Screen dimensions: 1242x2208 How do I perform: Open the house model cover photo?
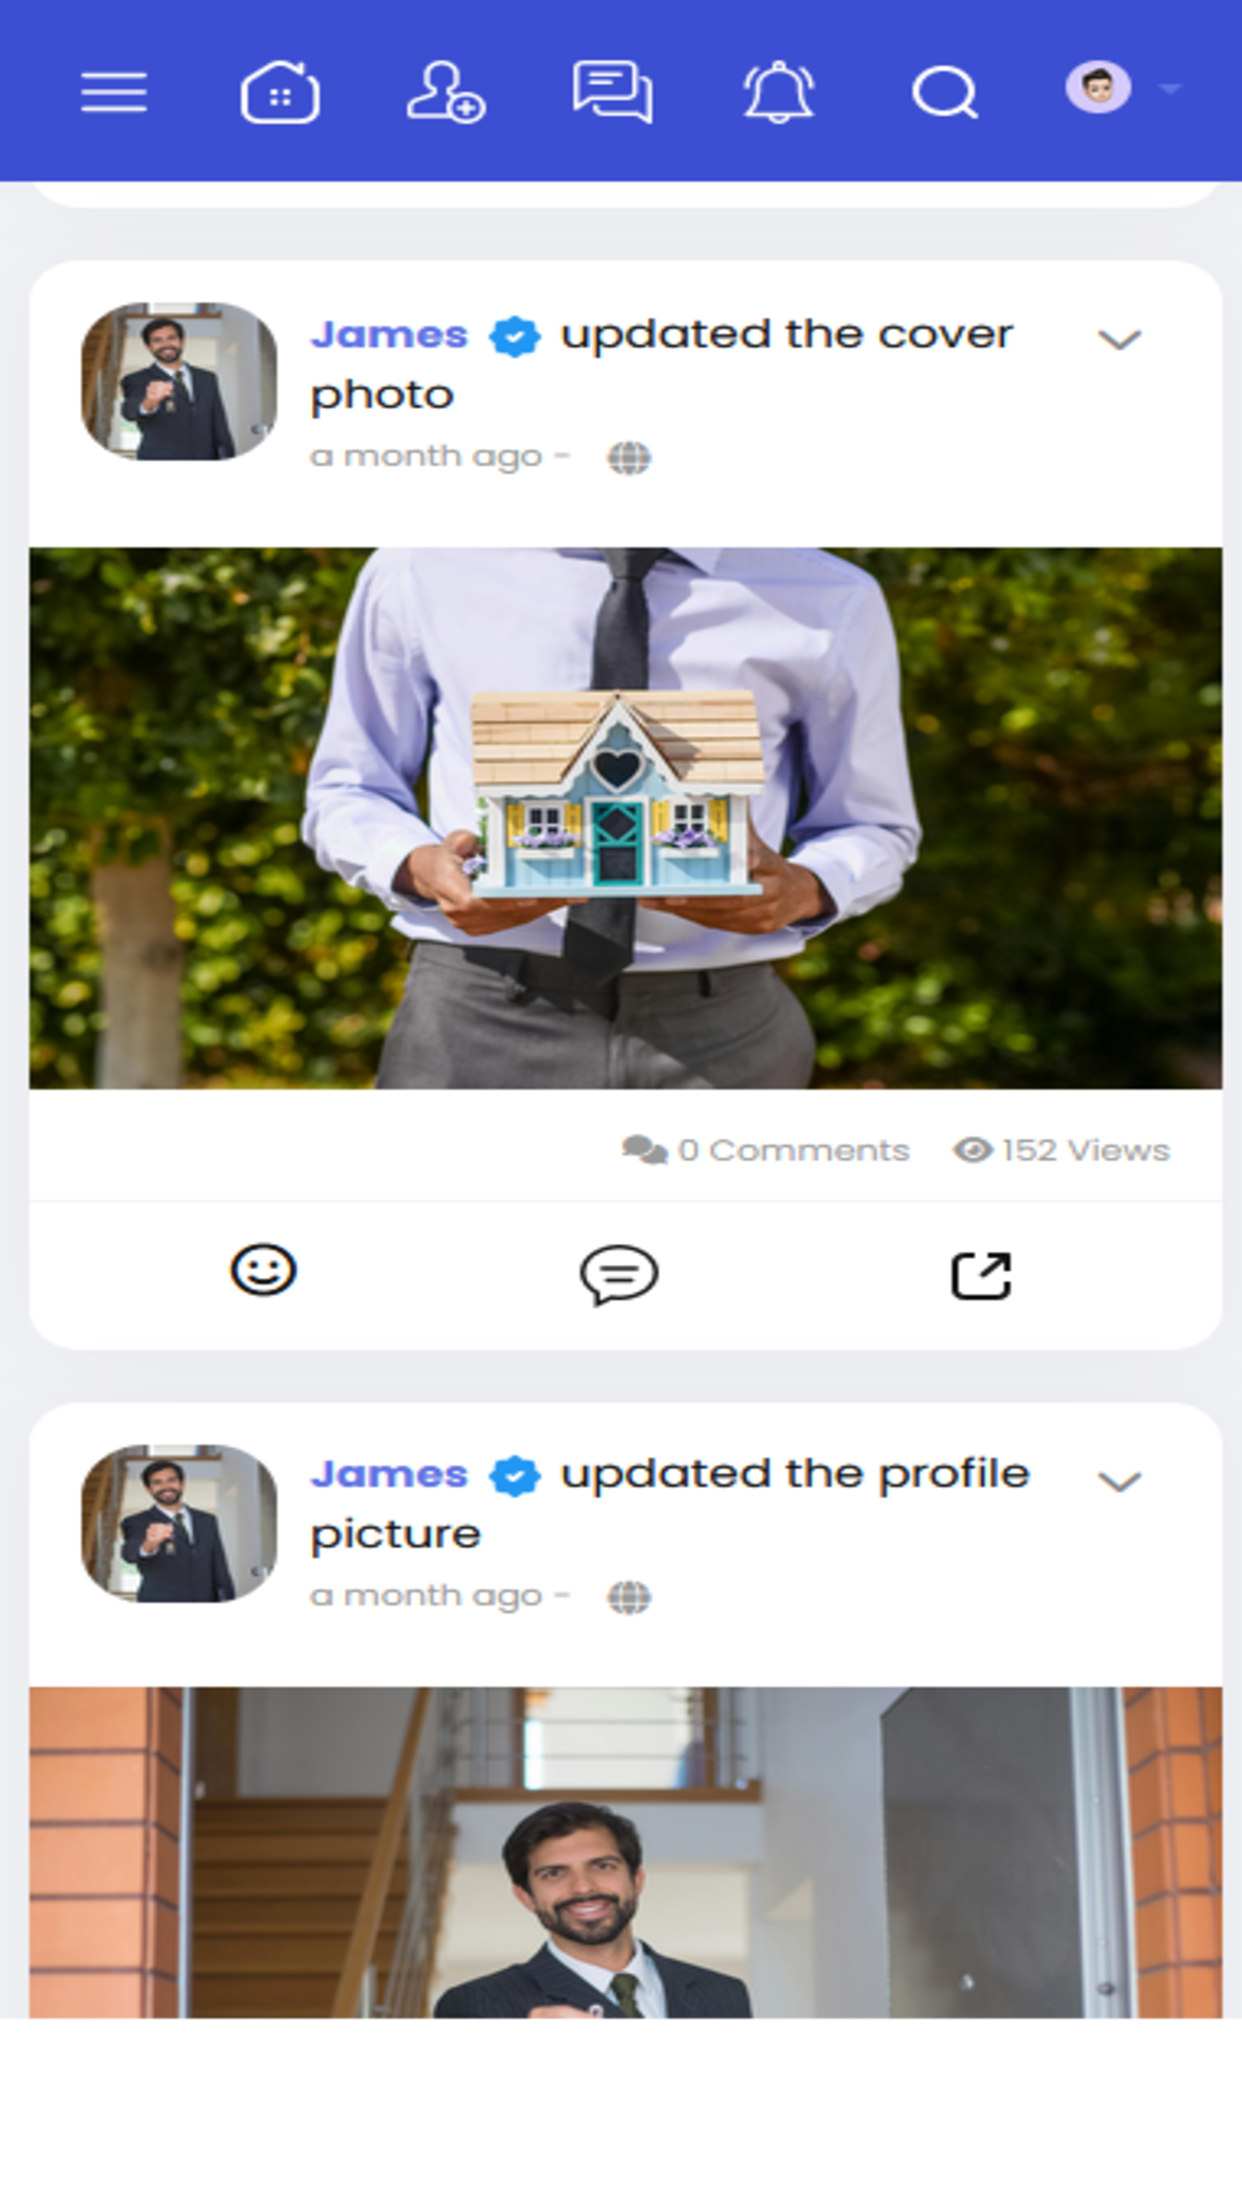pyautogui.click(x=626, y=818)
